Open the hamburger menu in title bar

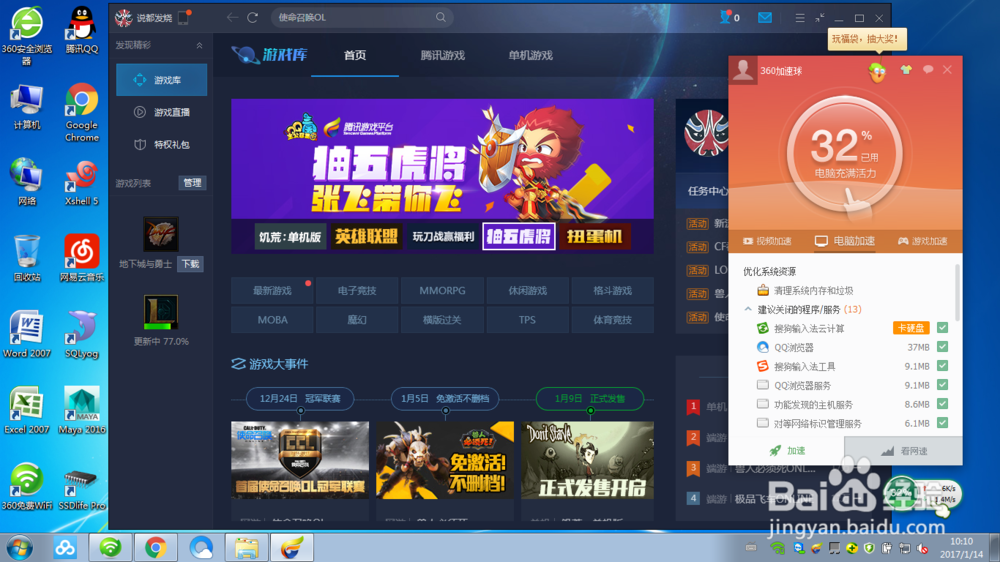click(x=800, y=18)
